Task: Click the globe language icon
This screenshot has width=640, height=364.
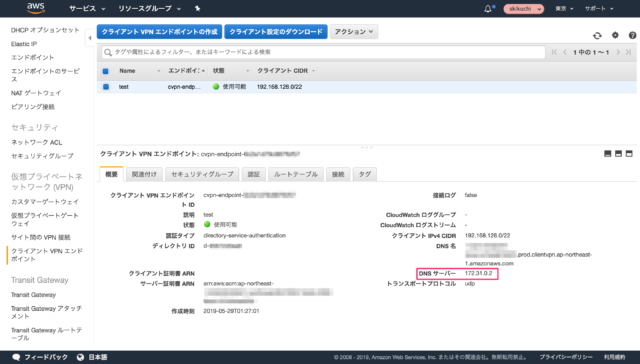Action: click(80, 357)
